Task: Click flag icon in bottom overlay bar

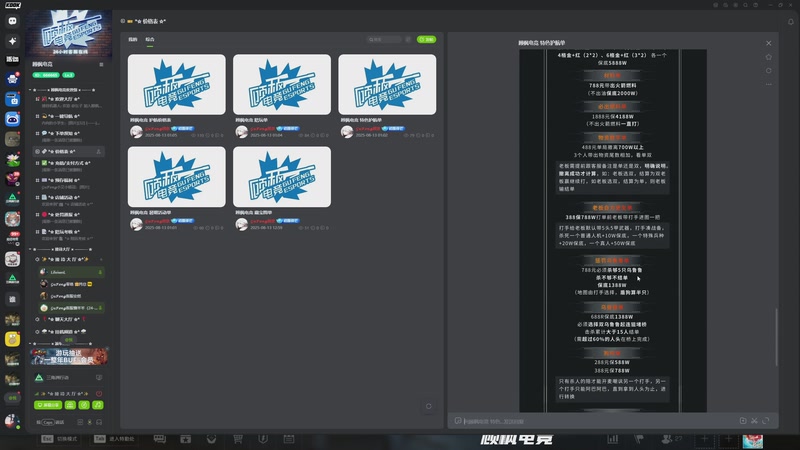Action: tap(639, 439)
